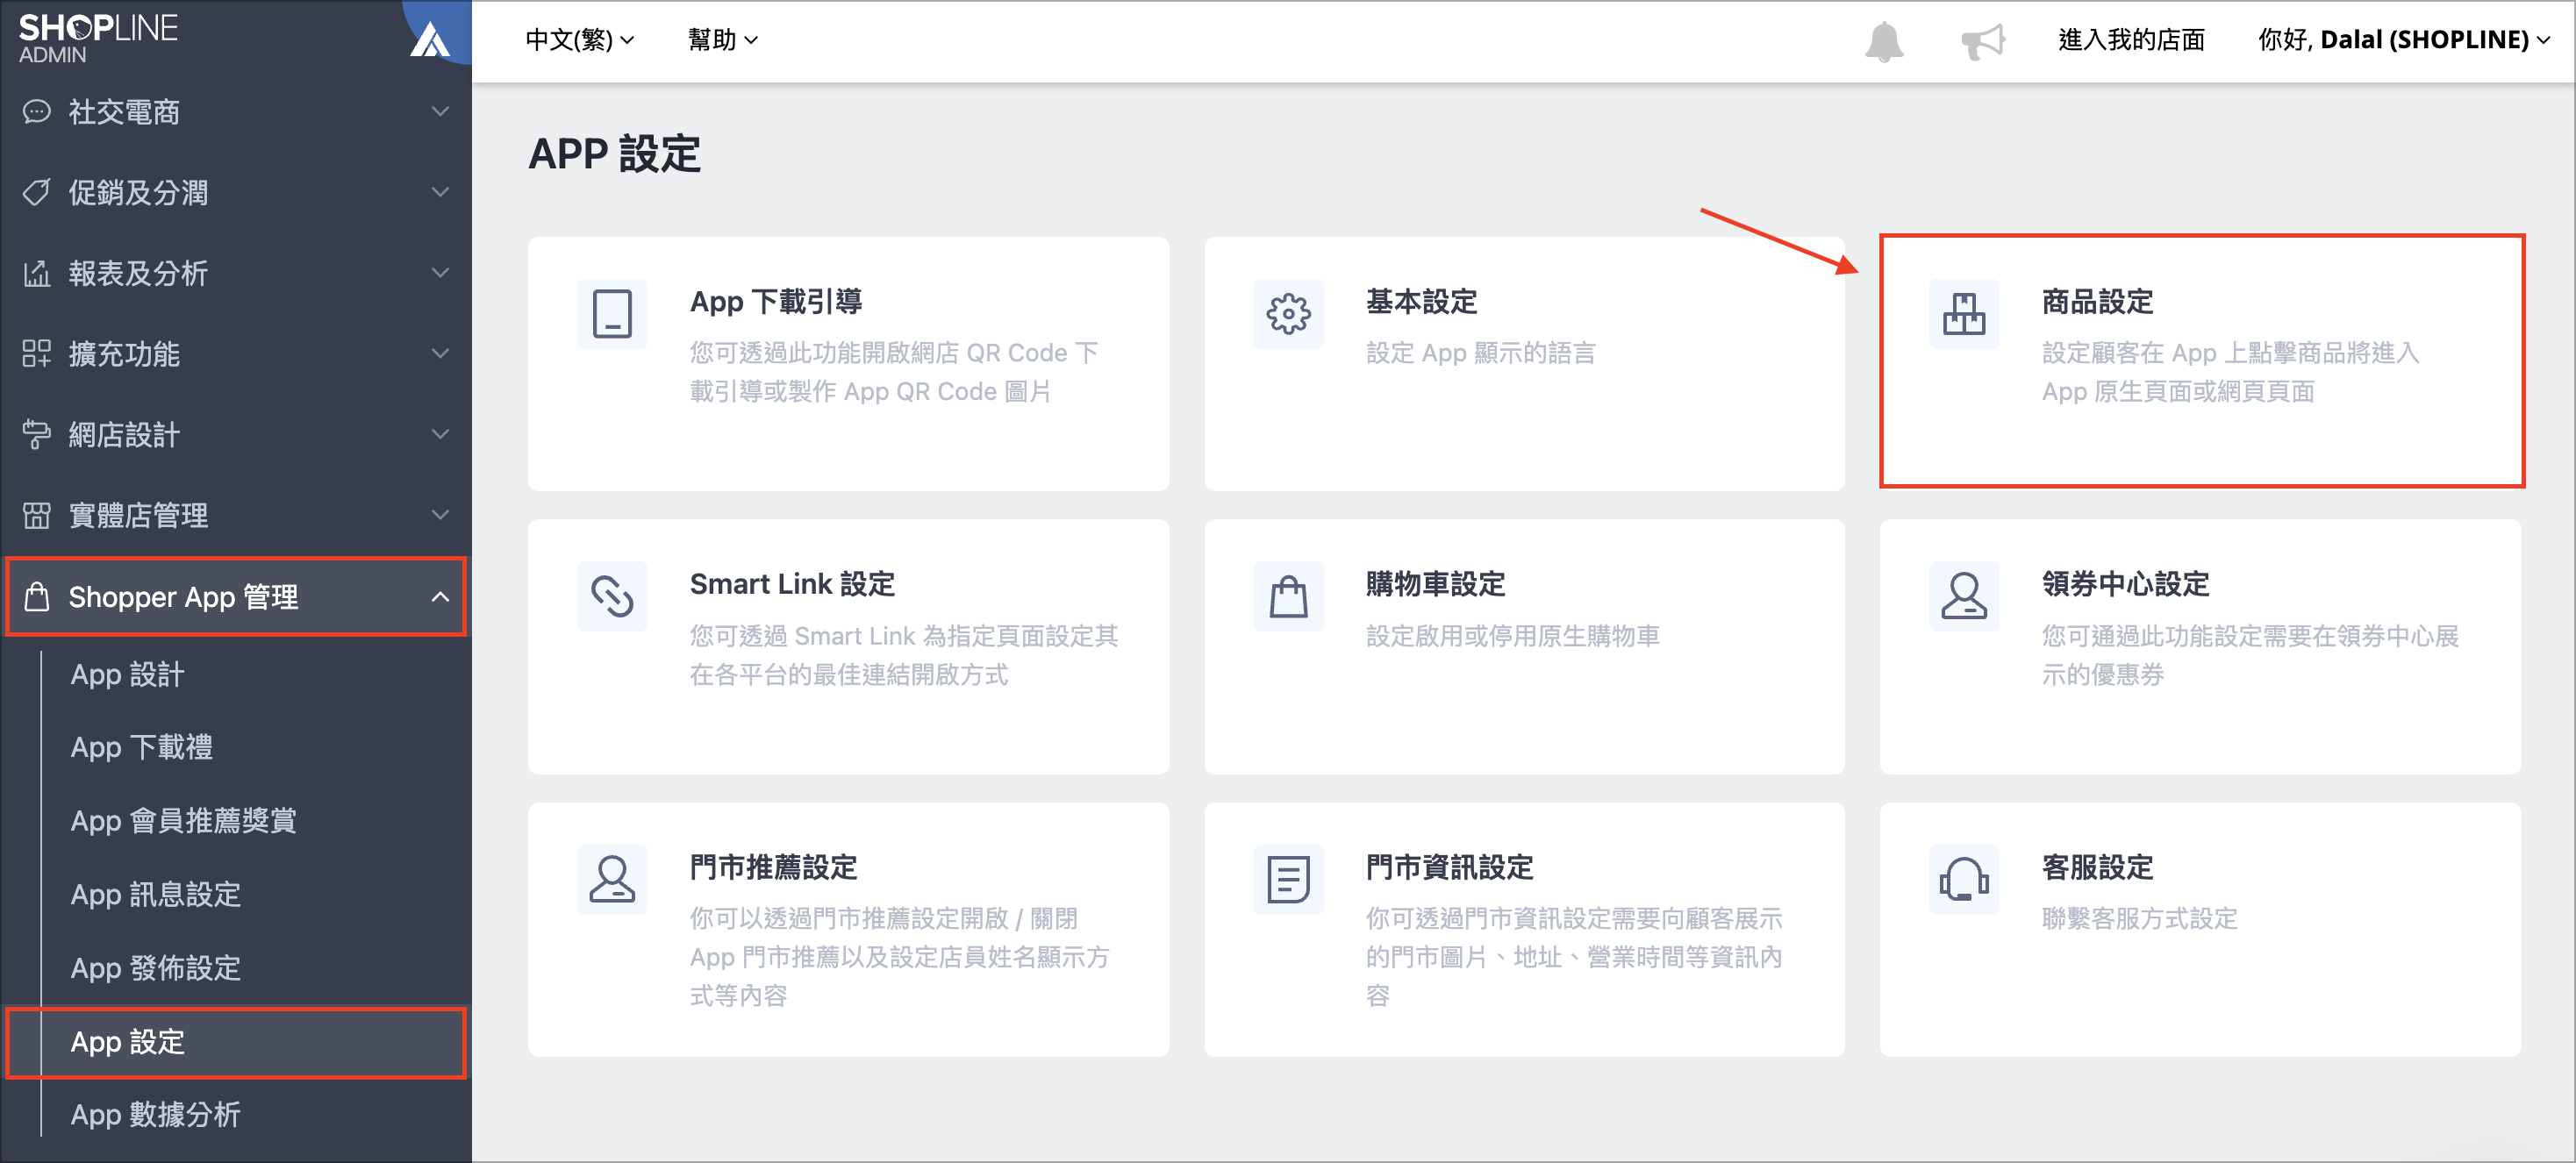Open the 中文(繁) language dropdown
The image size is (2576, 1163).
pos(580,40)
